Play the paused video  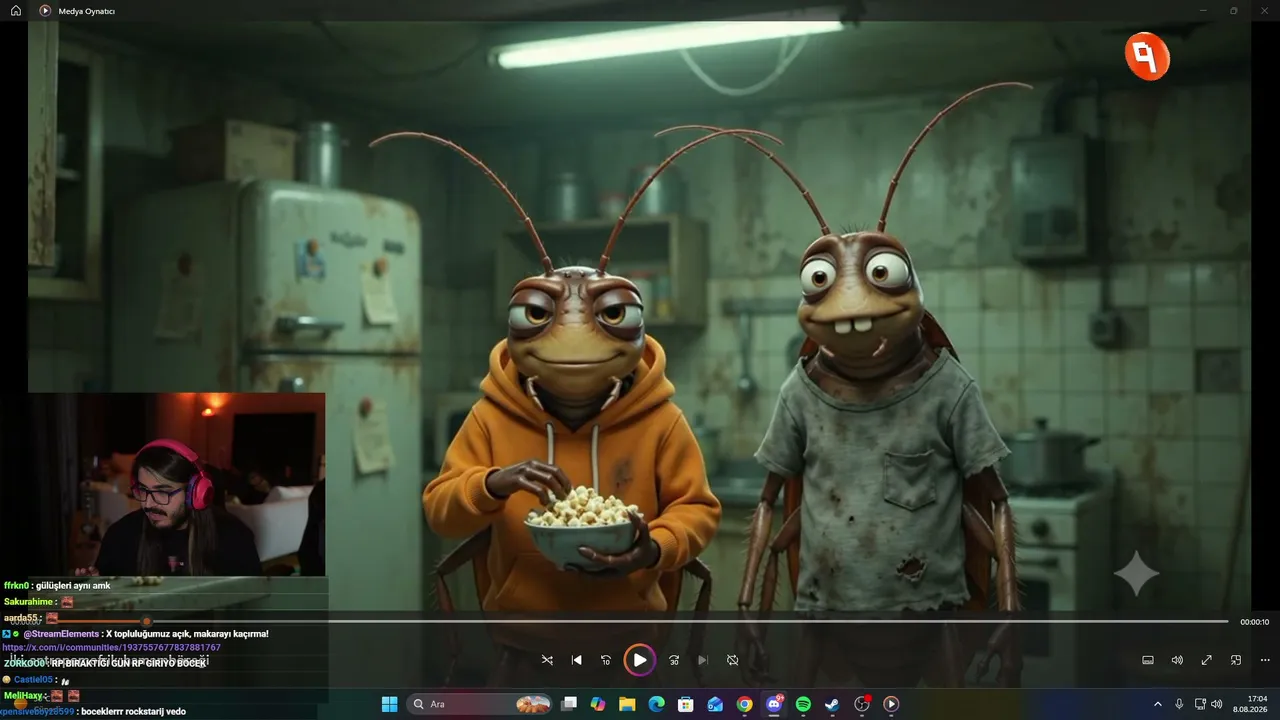(x=639, y=660)
